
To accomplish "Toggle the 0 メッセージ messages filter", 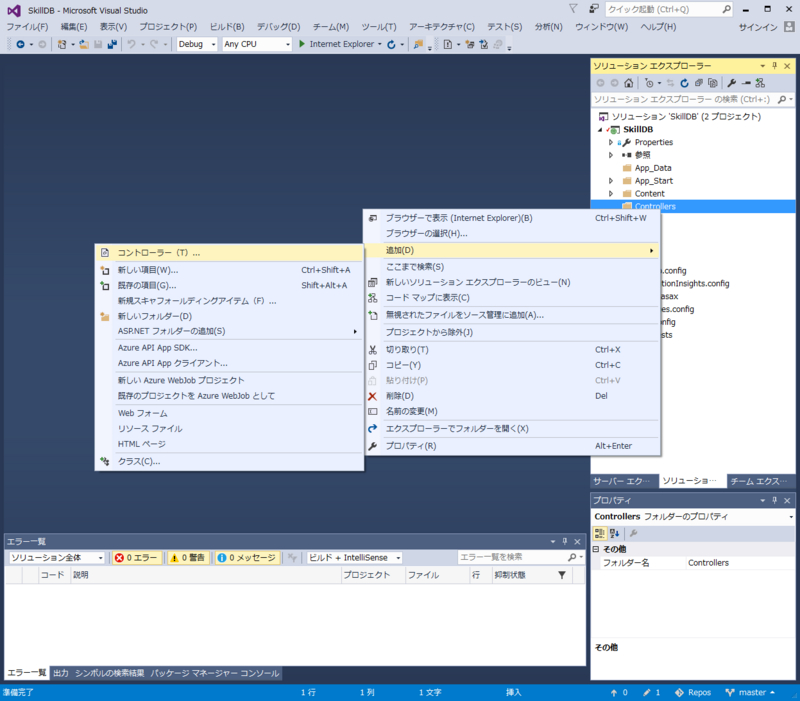I will tap(247, 558).
